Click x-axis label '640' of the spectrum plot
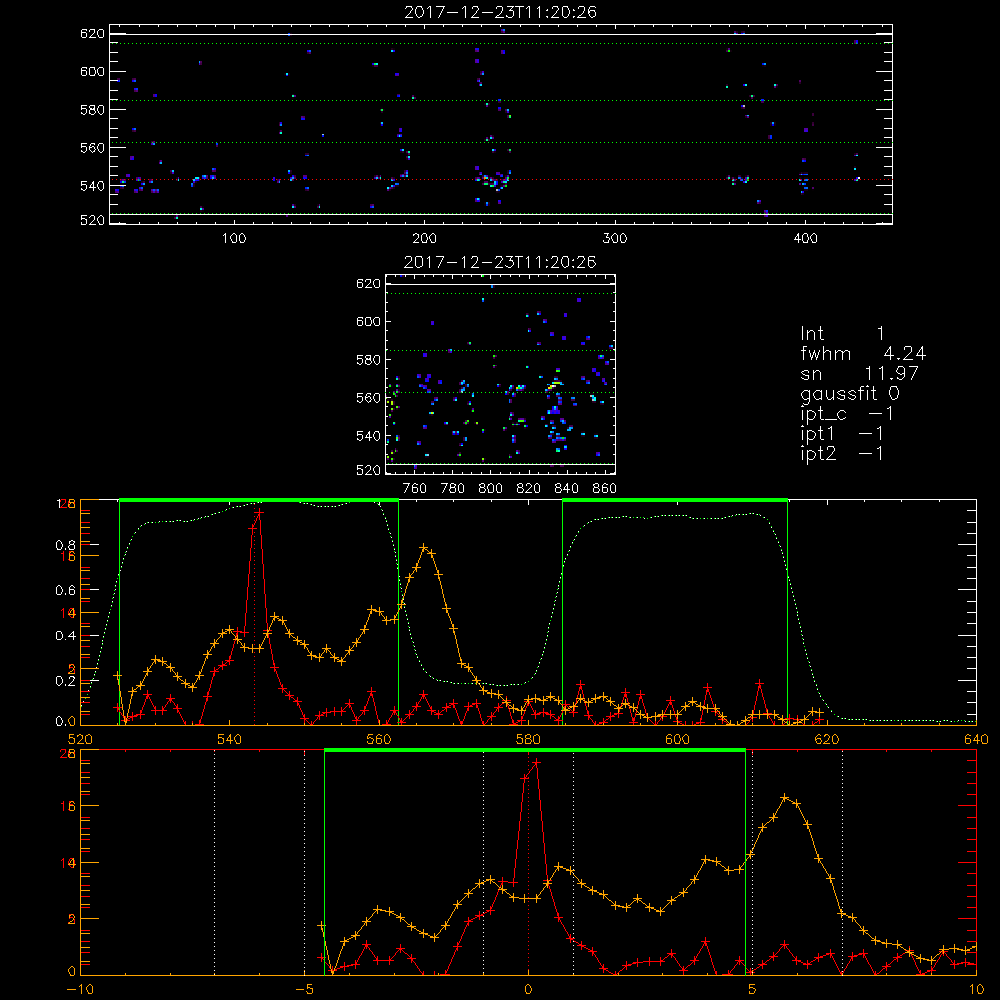The height and width of the screenshot is (1000, 1000). pyautogui.click(x=976, y=739)
